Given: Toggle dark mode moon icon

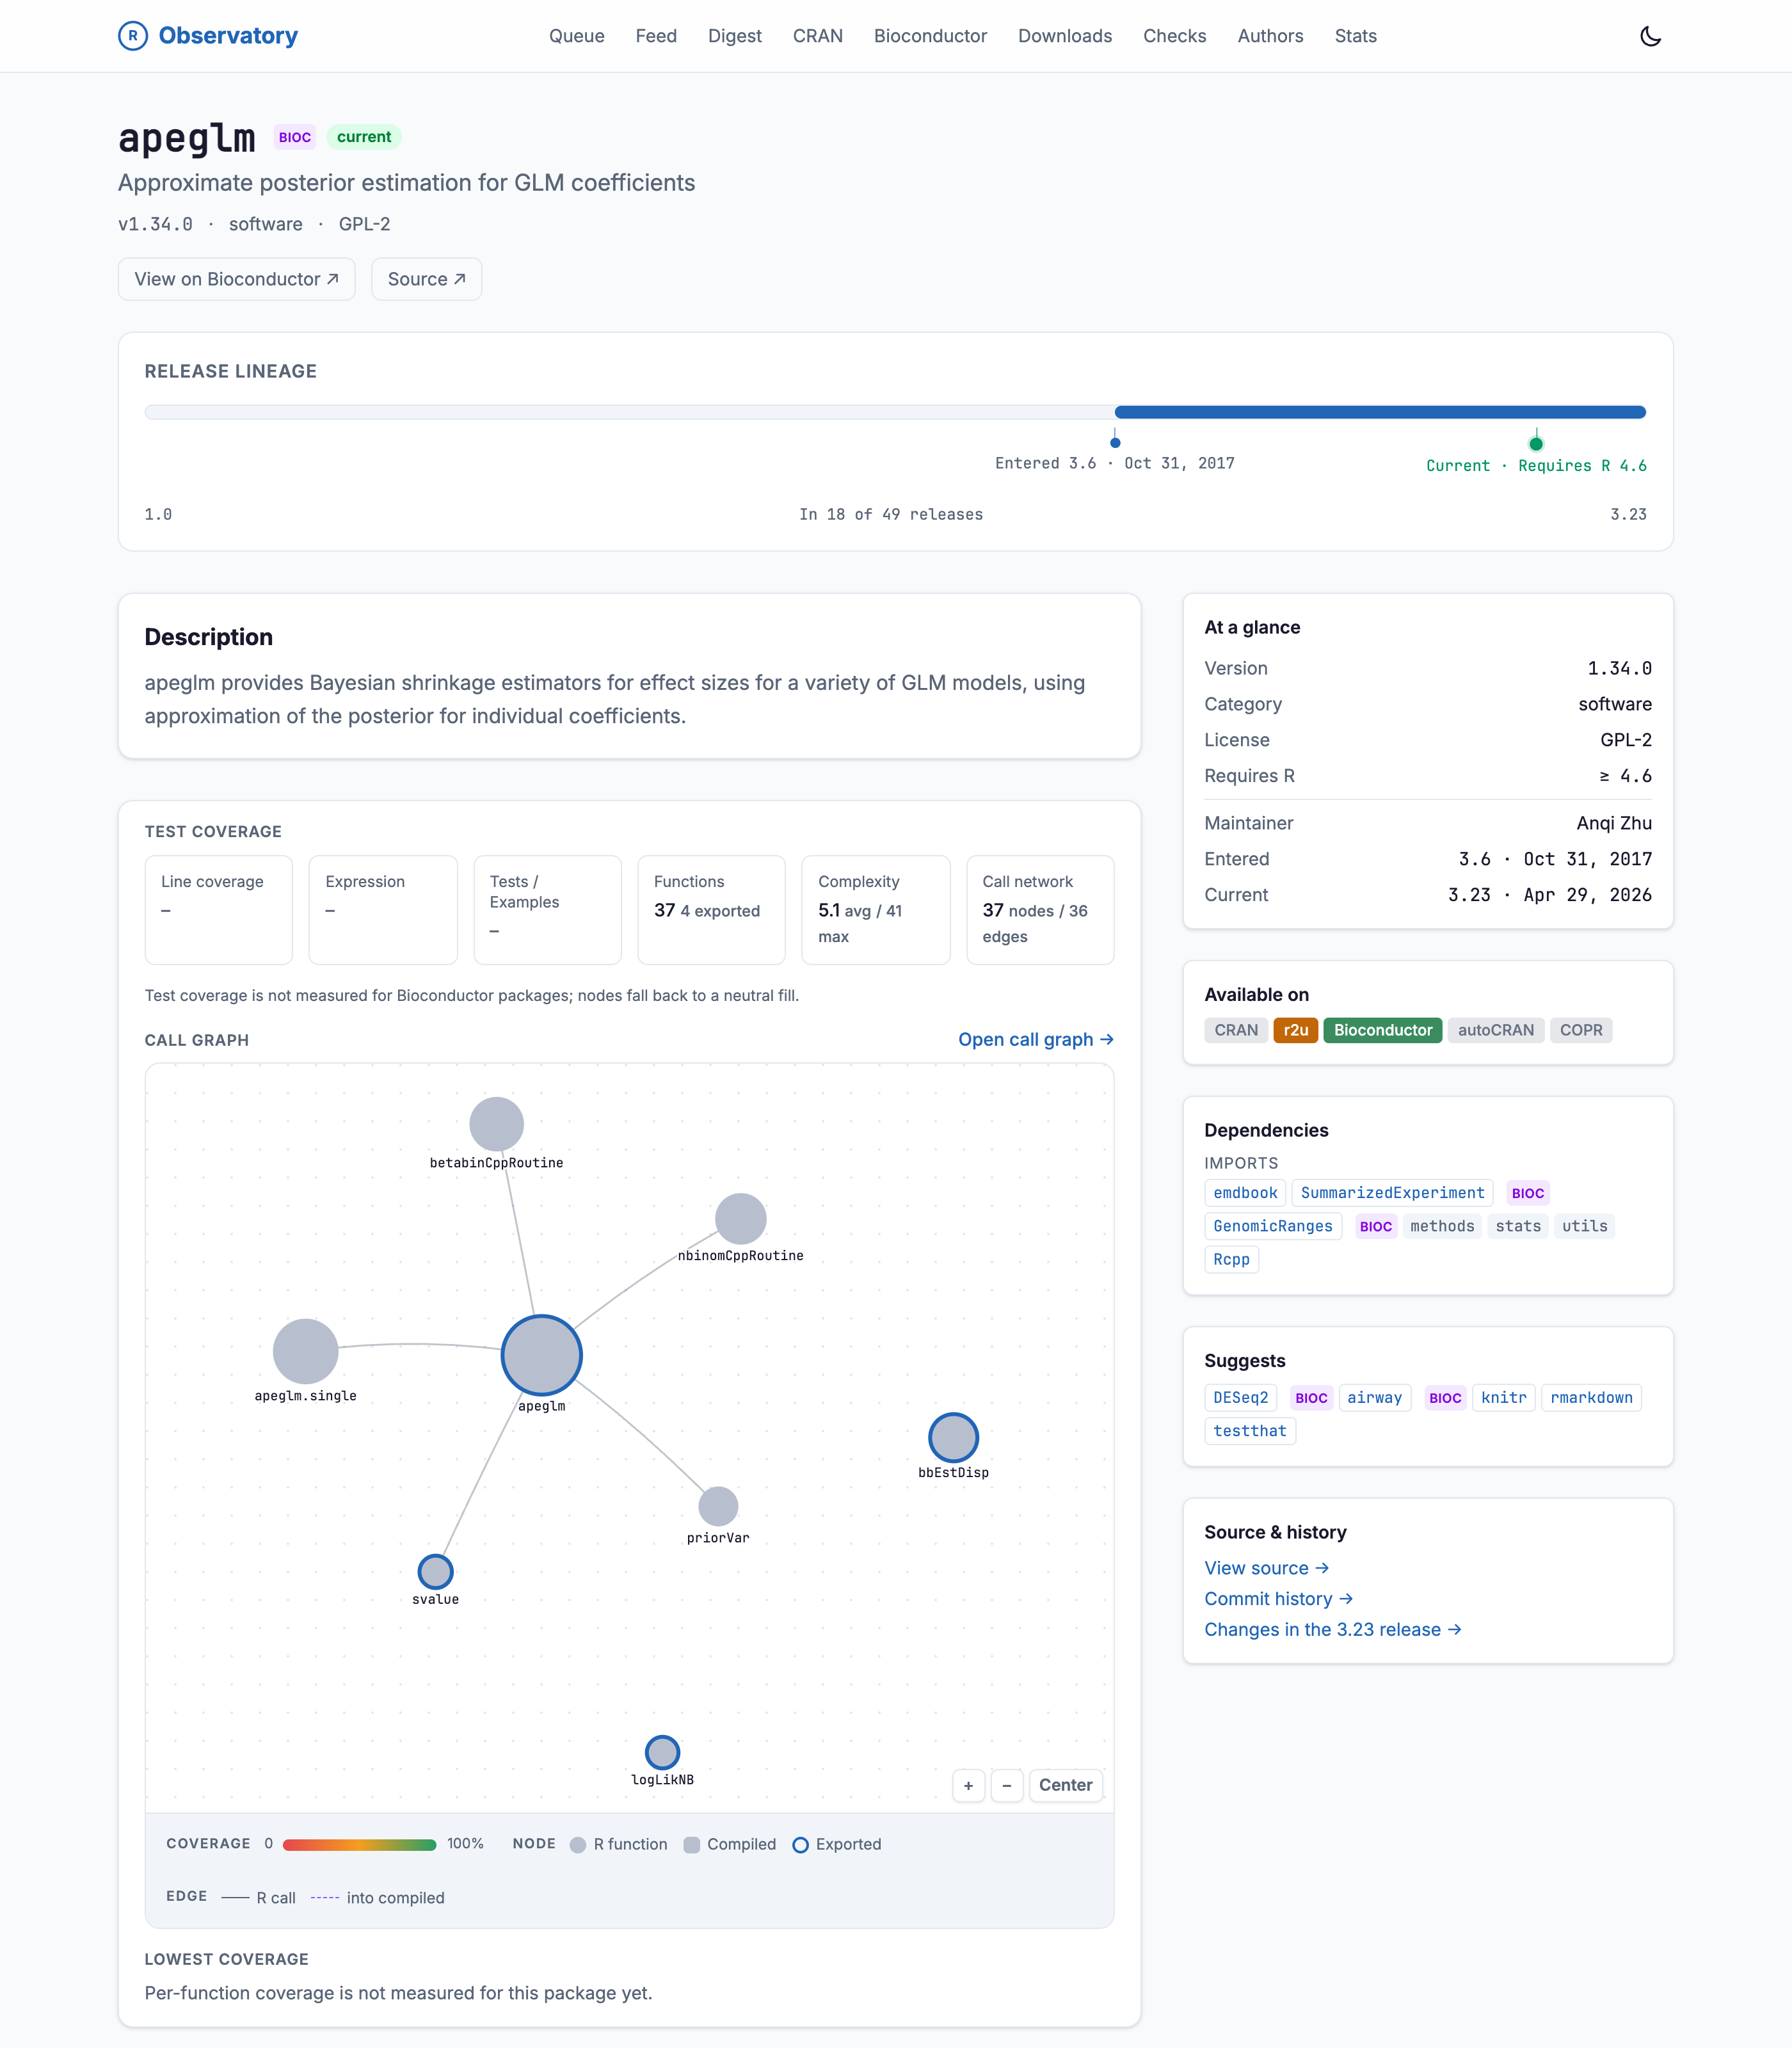Looking at the screenshot, I should pos(1650,36).
